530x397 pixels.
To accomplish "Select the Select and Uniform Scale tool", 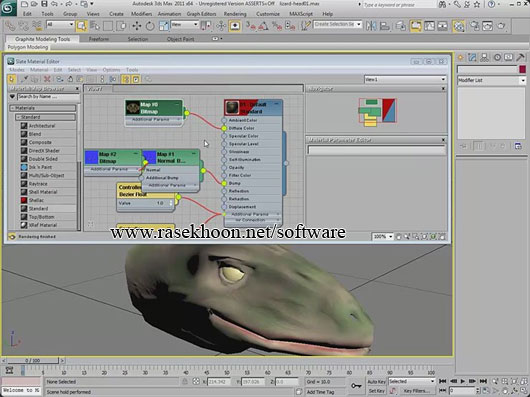I will 163,26.
